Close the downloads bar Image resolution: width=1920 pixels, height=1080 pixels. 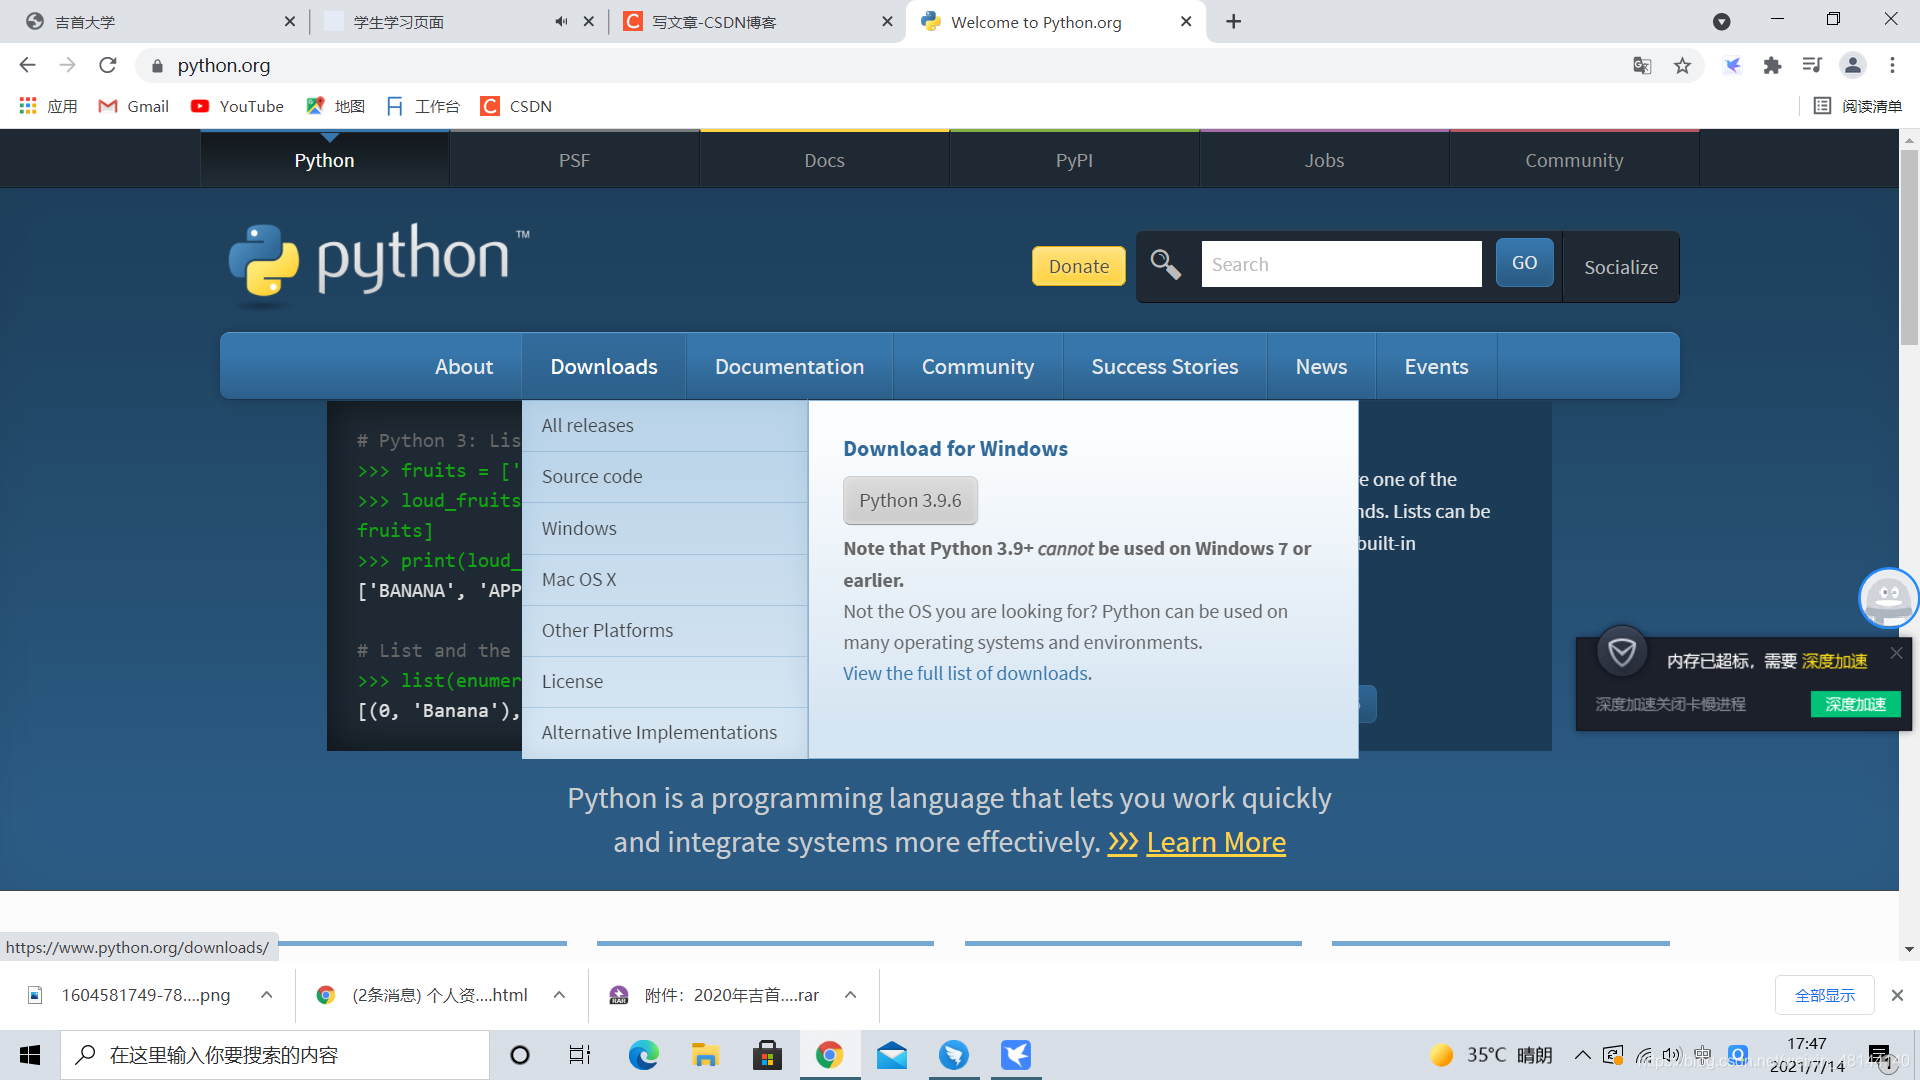click(x=1897, y=995)
